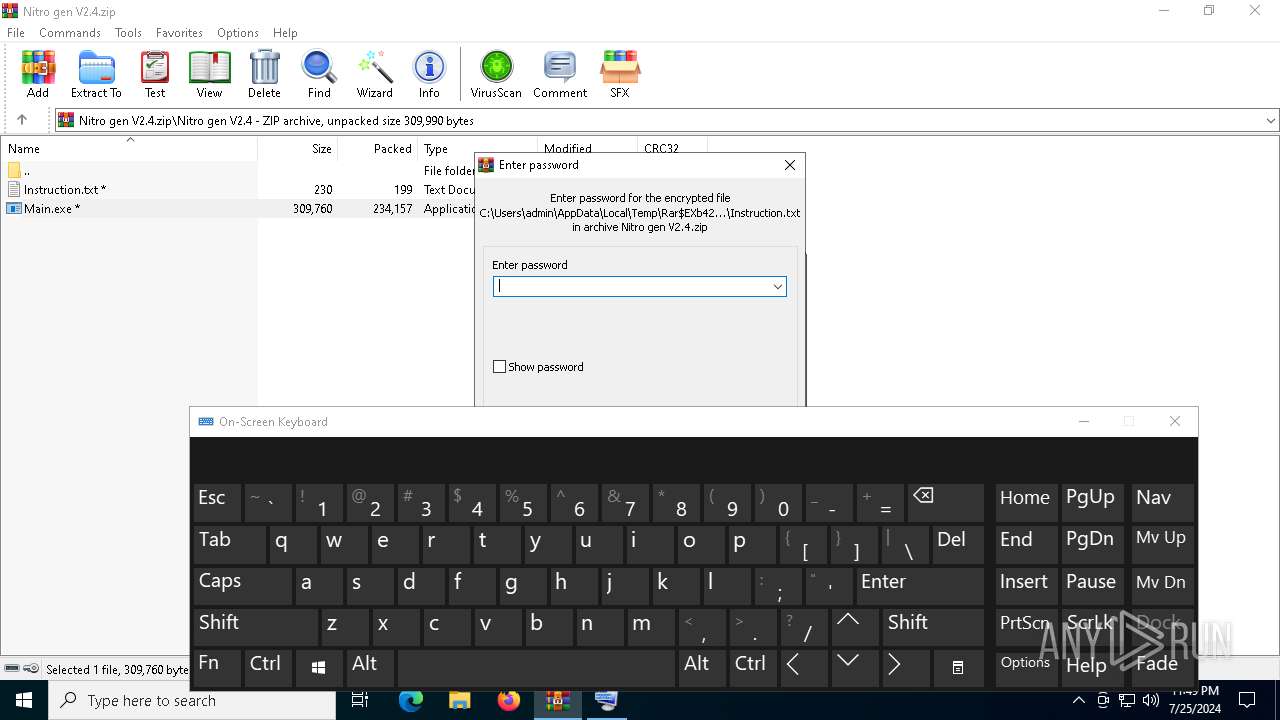Launch Microsoft Edge from taskbar

(x=410, y=700)
